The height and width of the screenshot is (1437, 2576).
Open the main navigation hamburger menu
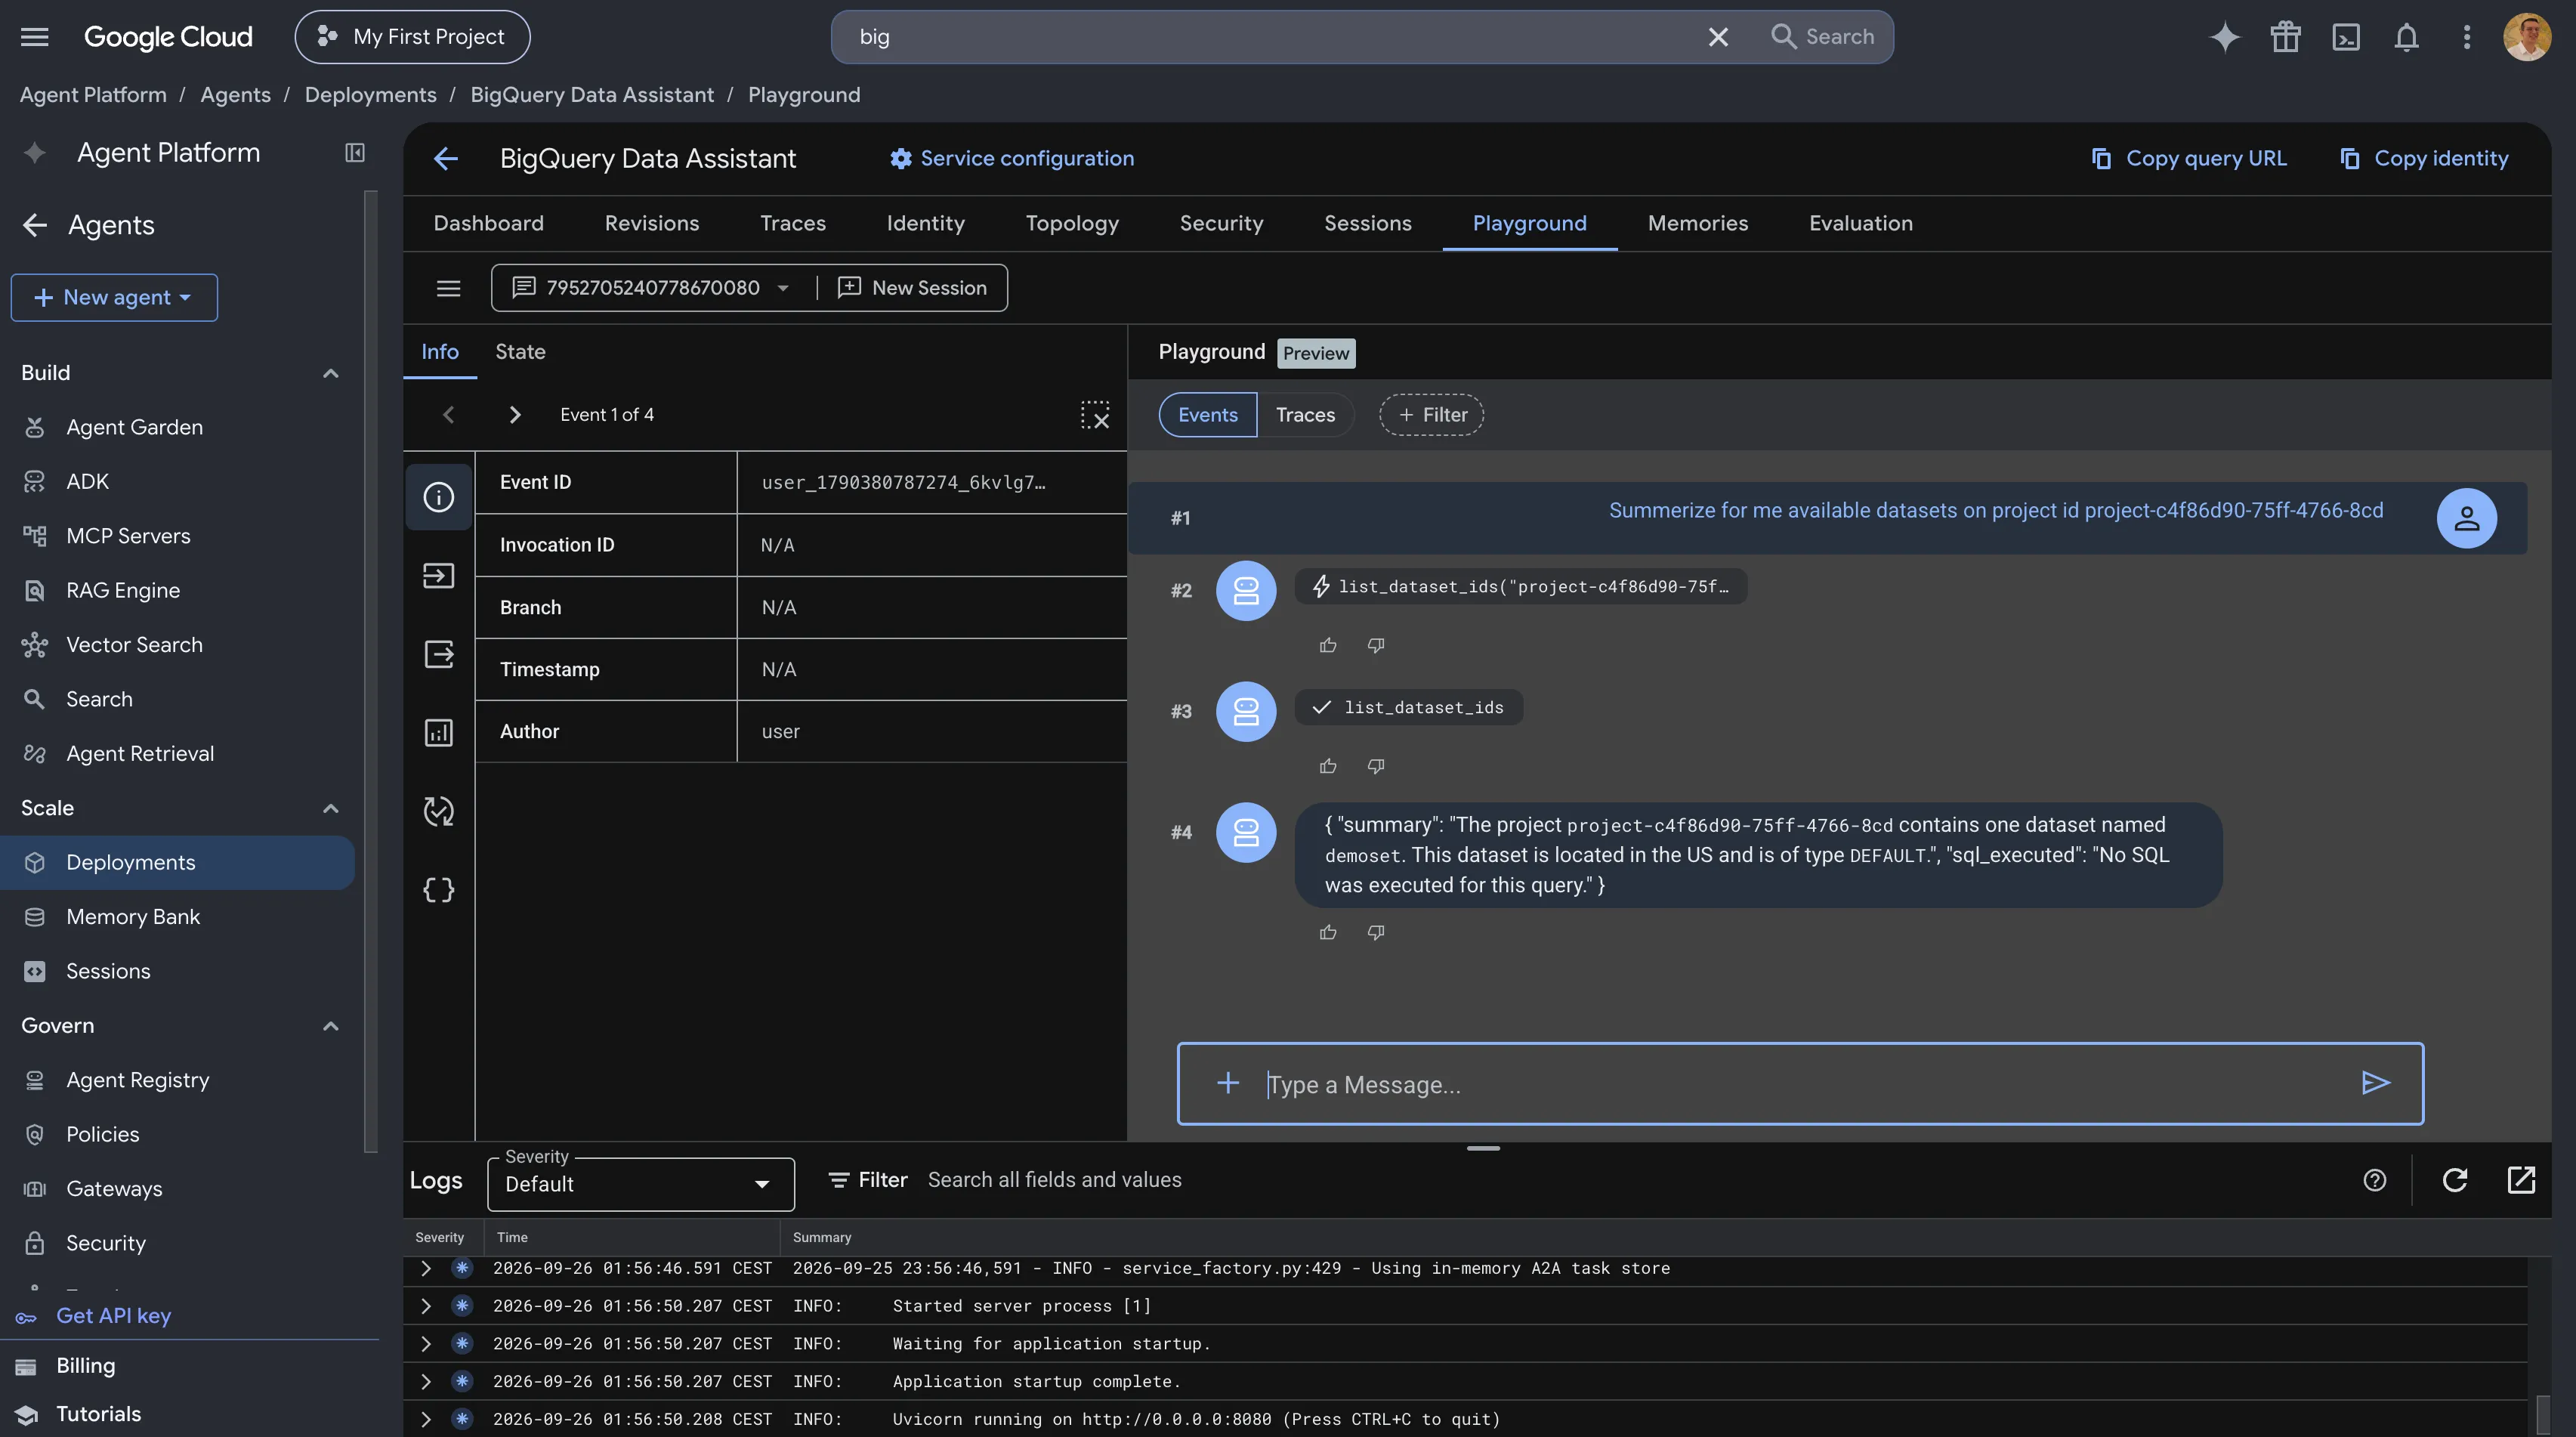(x=35, y=37)
